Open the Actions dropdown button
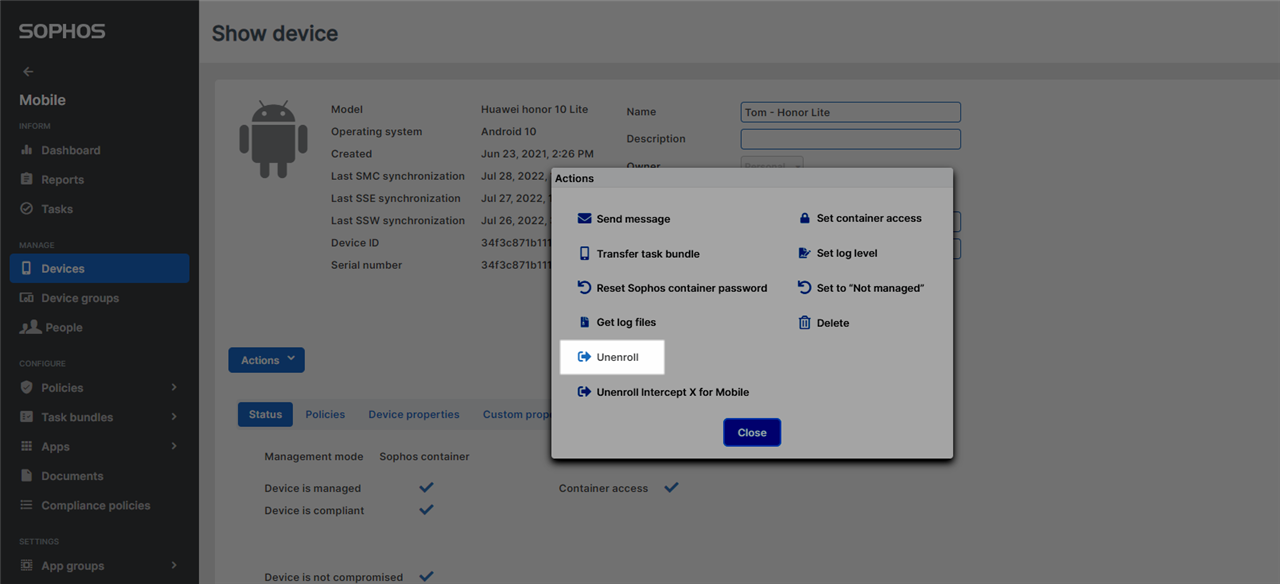The height and width of the screenshot is (584, 1280). pyautogui.click(x=266, y=360)
